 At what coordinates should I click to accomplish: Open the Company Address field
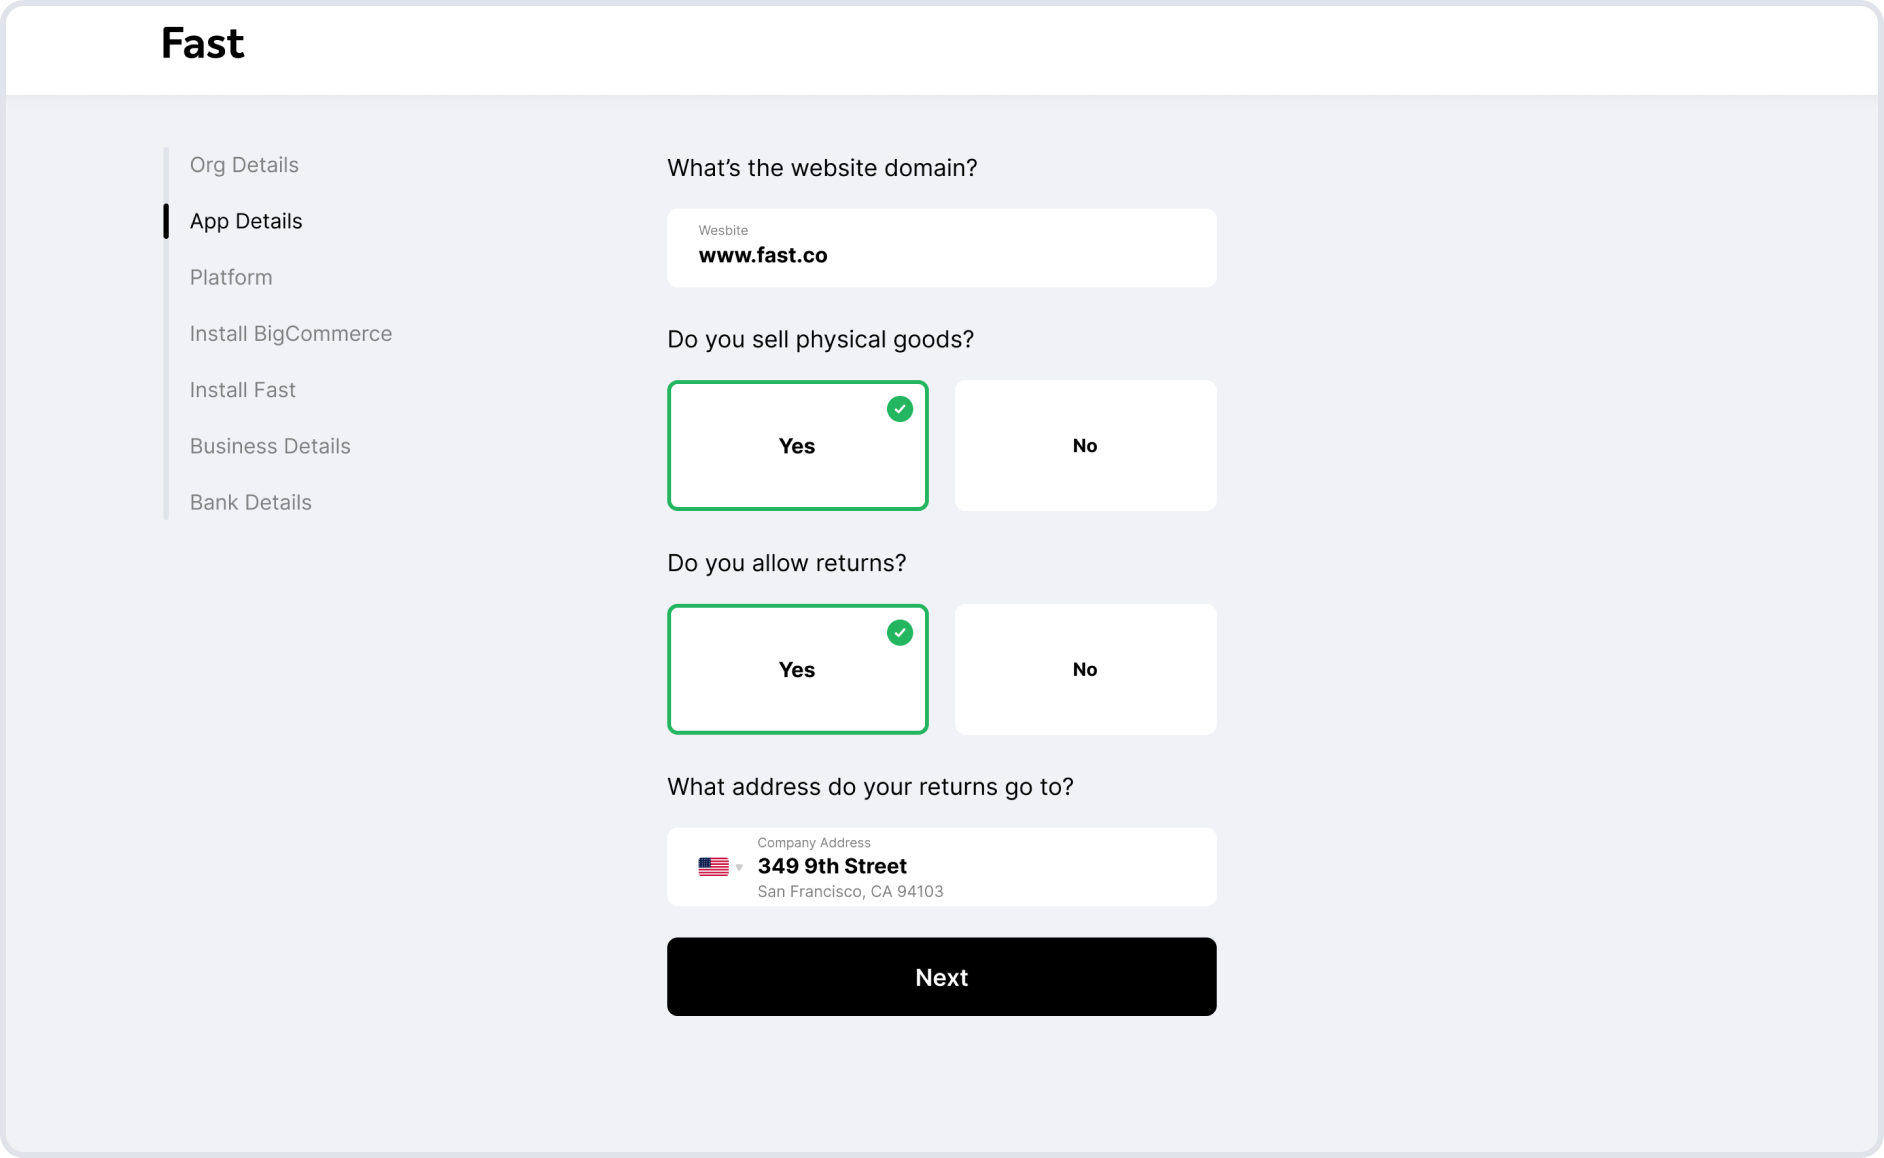[942, 867]
